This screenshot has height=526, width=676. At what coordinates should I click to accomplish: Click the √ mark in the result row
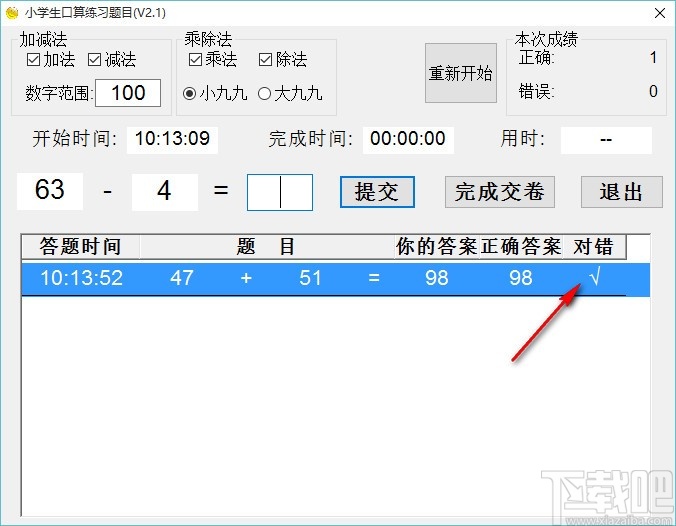coord(595,277)
